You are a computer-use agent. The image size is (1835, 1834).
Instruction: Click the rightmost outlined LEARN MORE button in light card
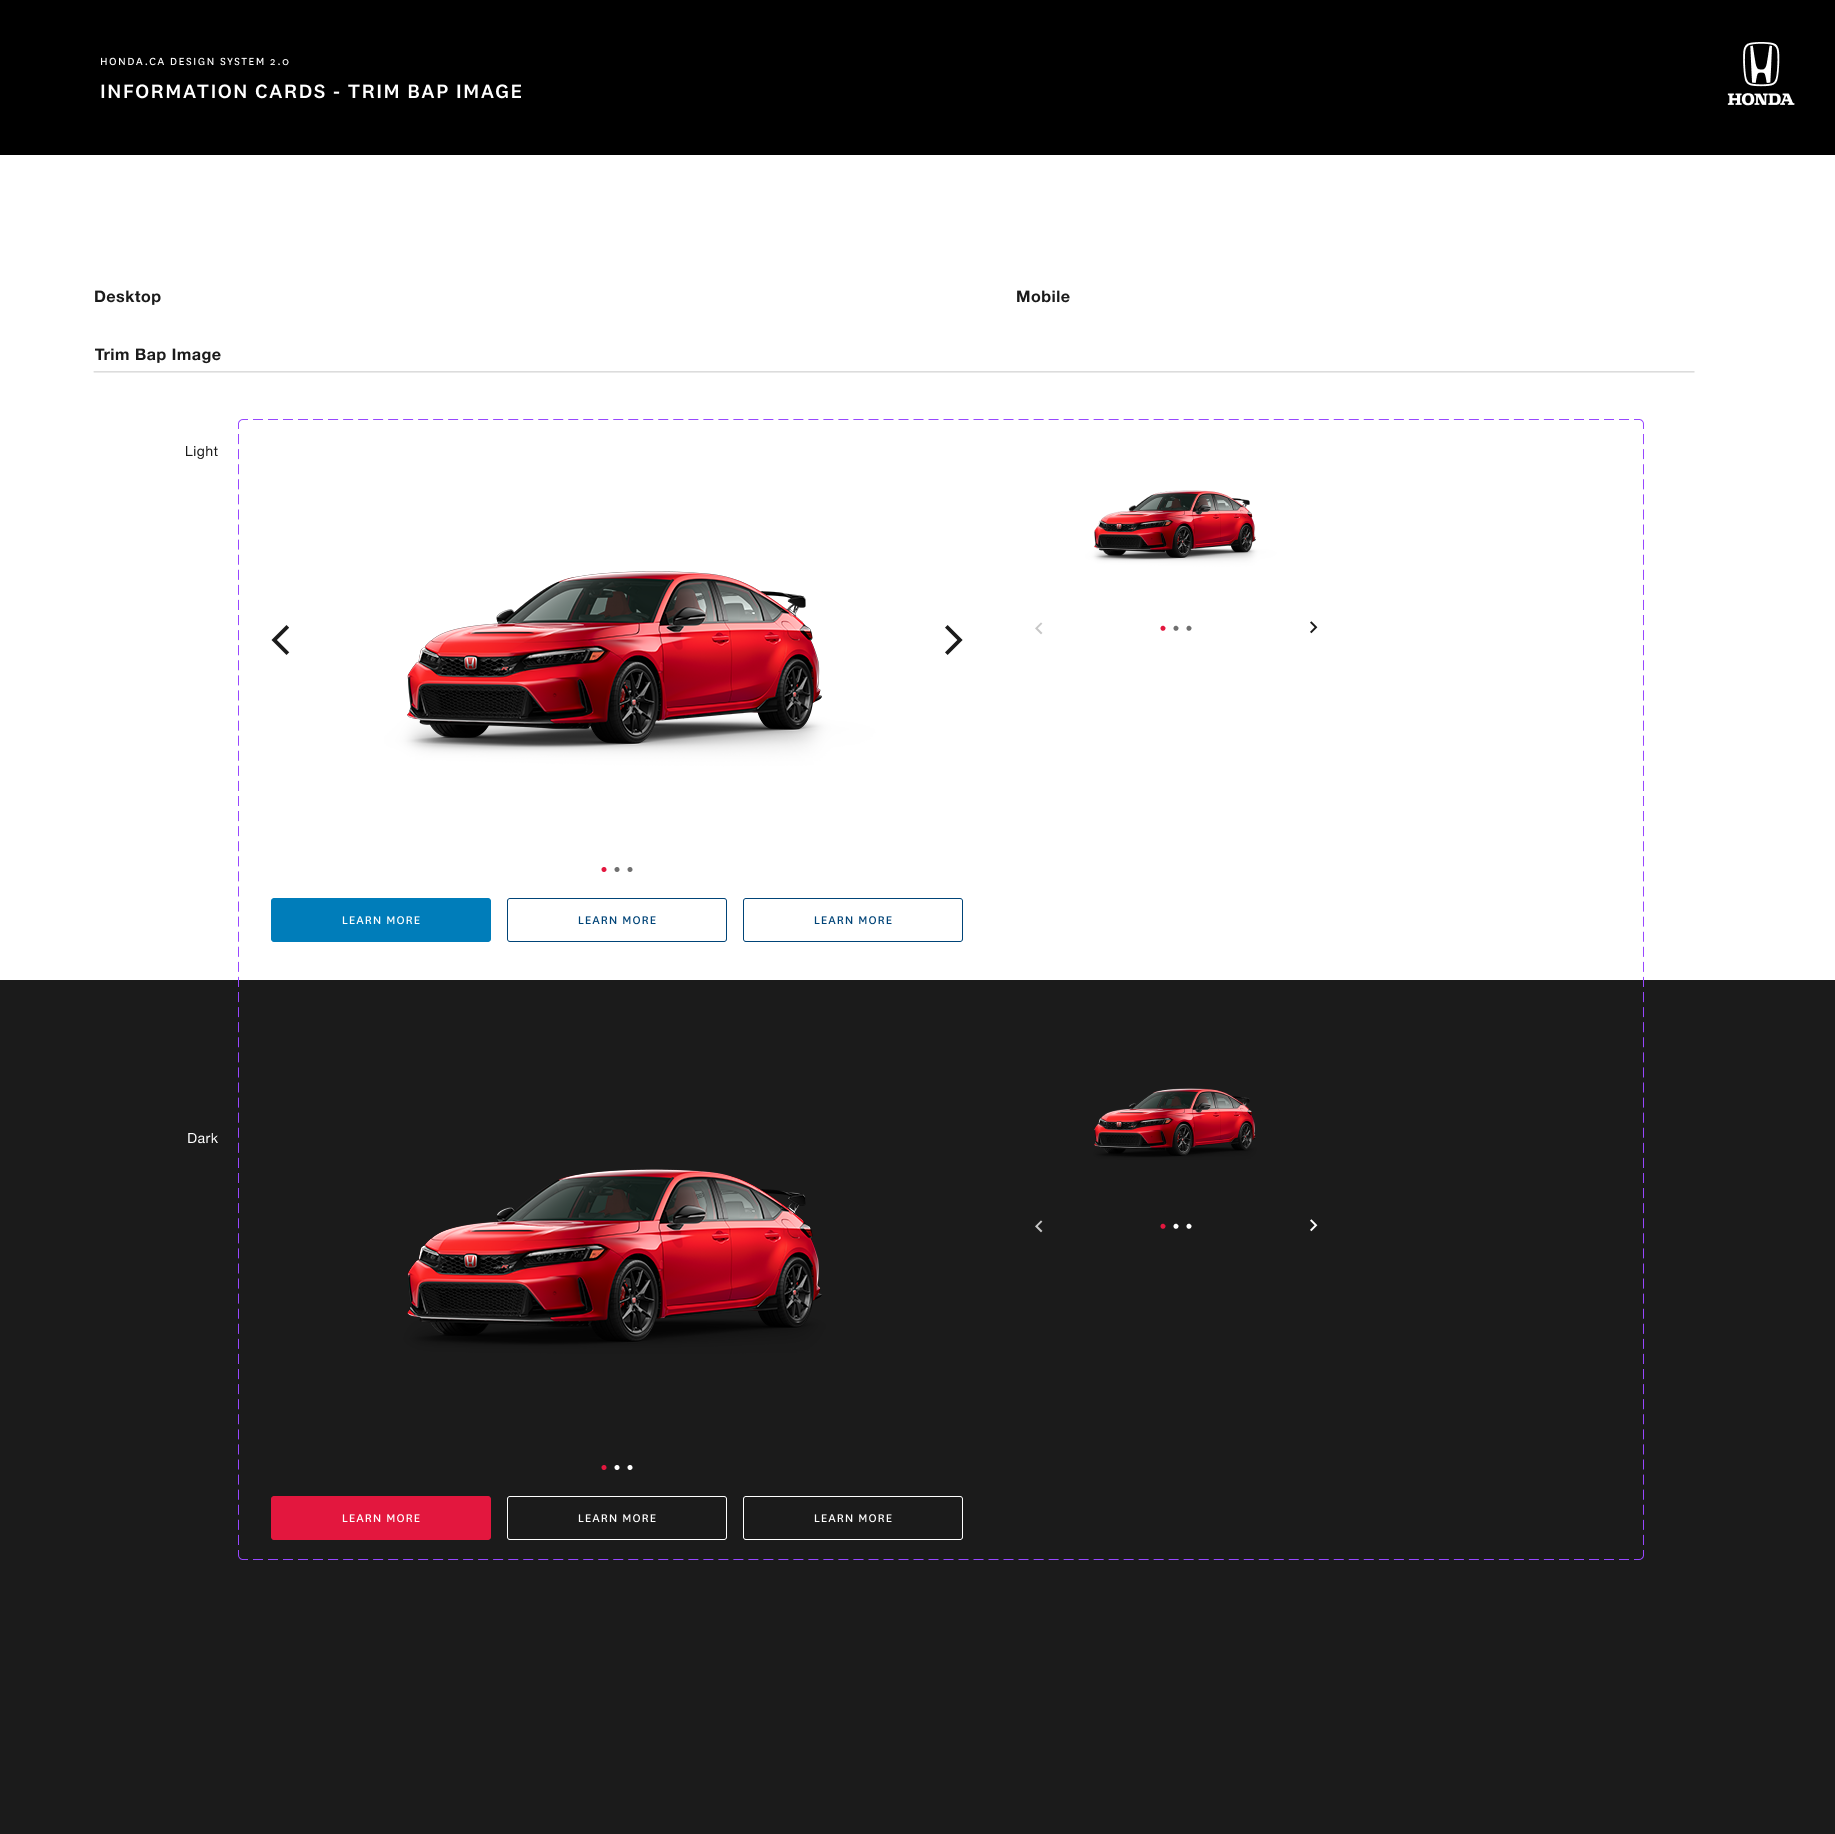[x=853, y=920]
